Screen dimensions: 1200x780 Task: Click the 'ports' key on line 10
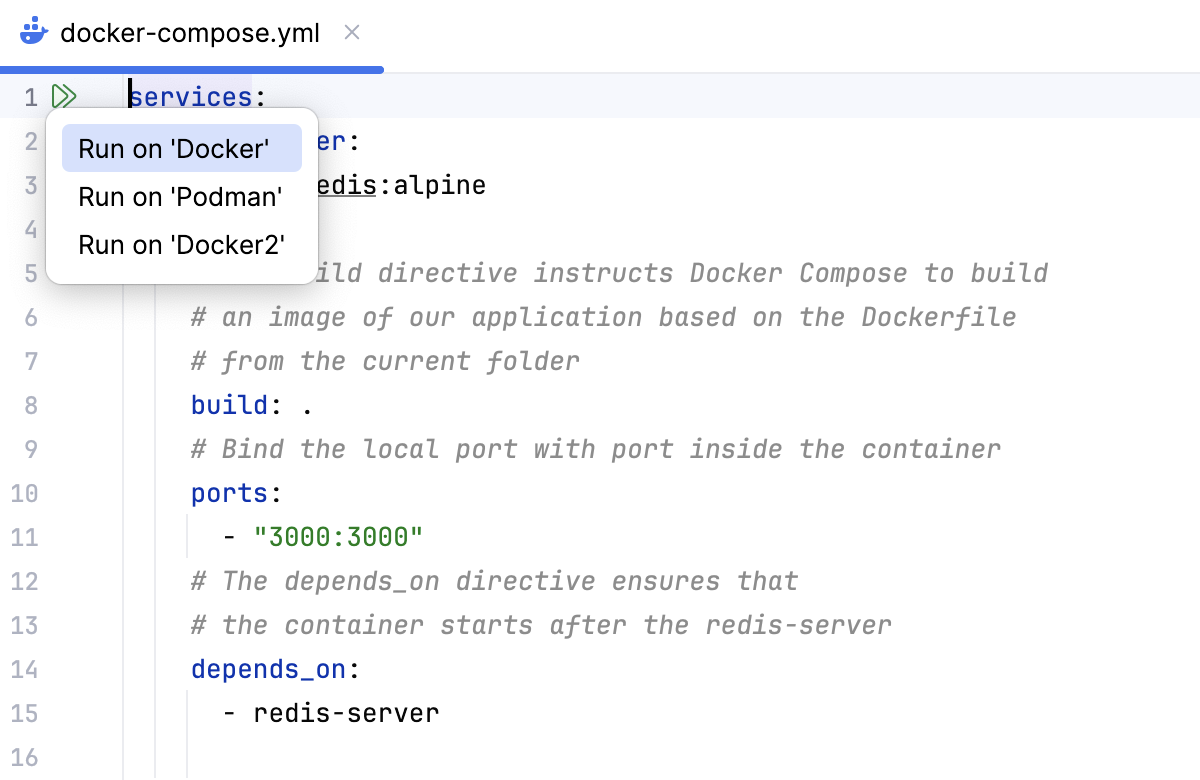point(229,493)
